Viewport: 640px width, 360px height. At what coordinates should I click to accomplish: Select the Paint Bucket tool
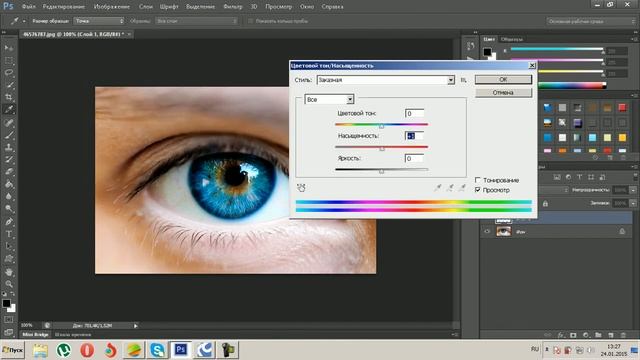(9, 184)
